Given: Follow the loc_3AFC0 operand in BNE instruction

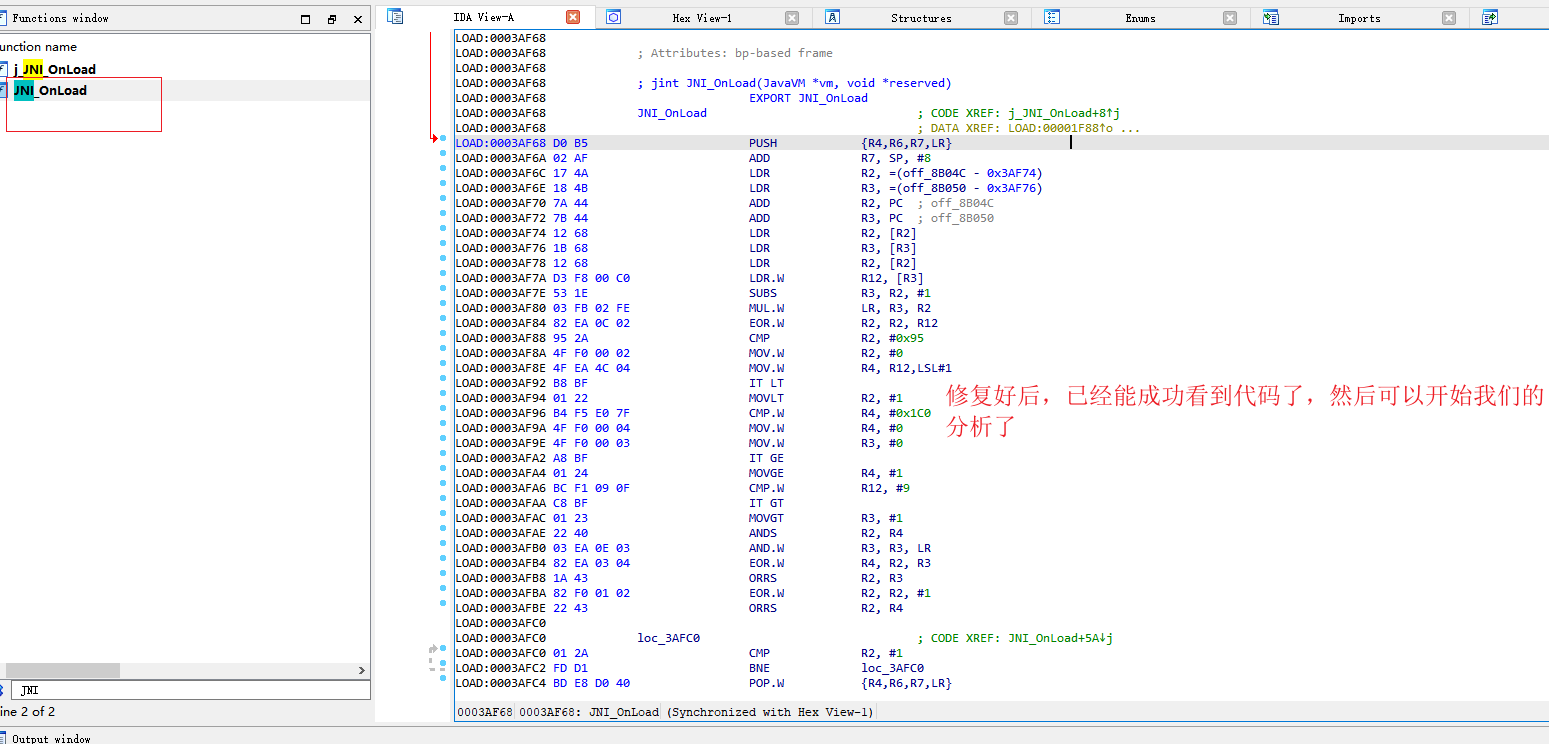Looking at the screenshot, I should coord(892,668).
